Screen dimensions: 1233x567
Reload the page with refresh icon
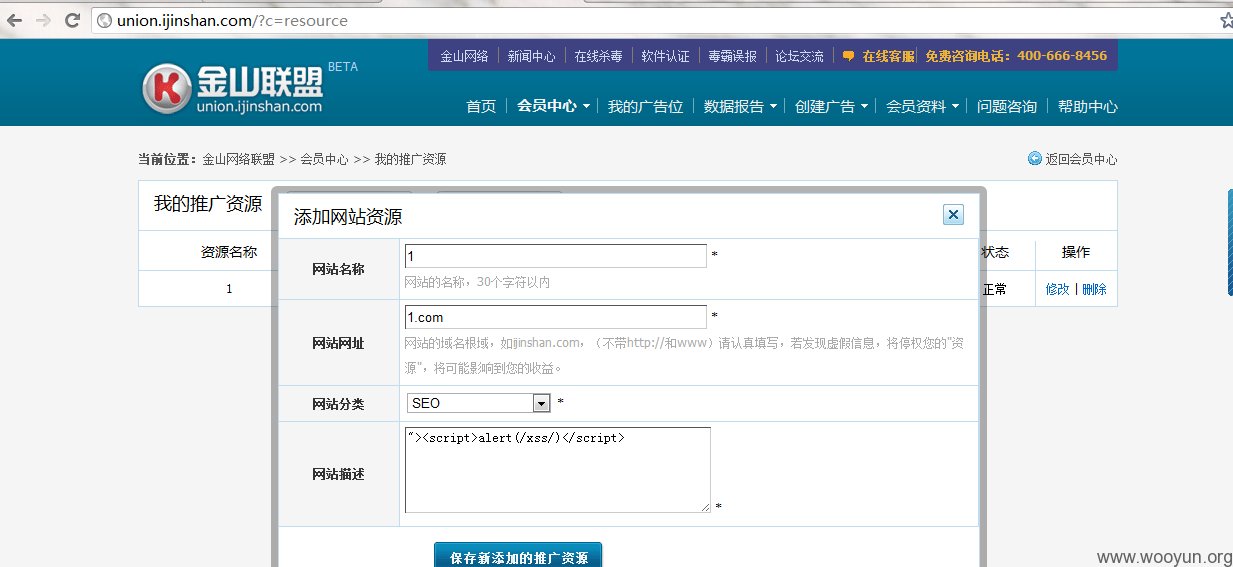(x=72, y=20)
